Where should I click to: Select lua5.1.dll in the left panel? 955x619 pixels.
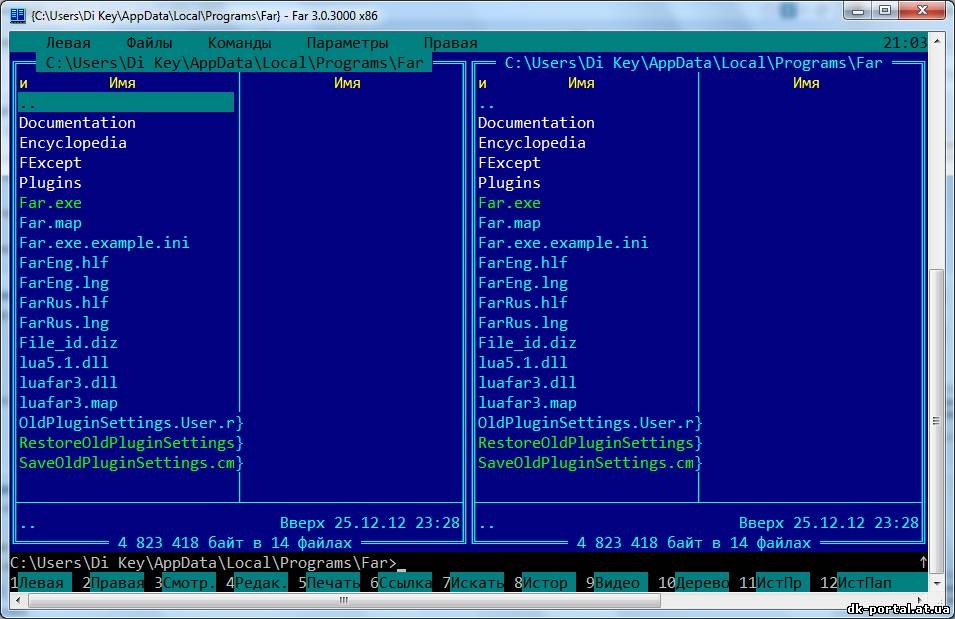[64, 363]
